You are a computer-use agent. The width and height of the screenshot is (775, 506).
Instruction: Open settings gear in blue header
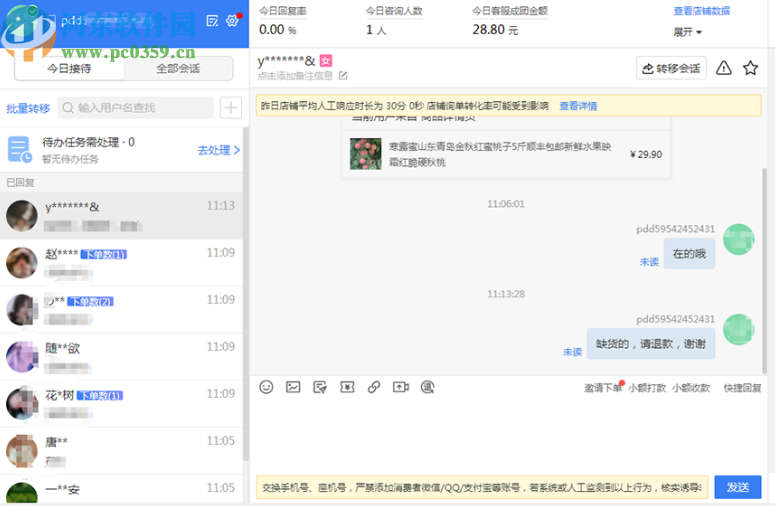click(232, 21)
